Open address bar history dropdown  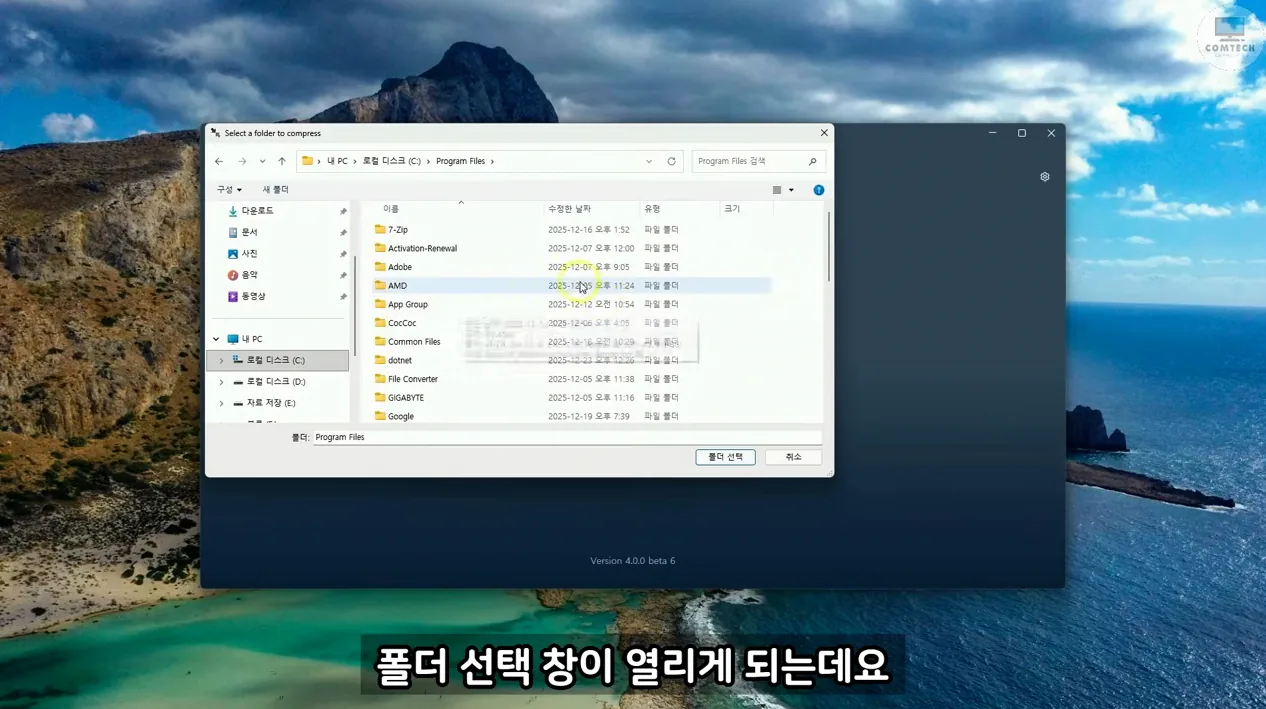(649, 161)
